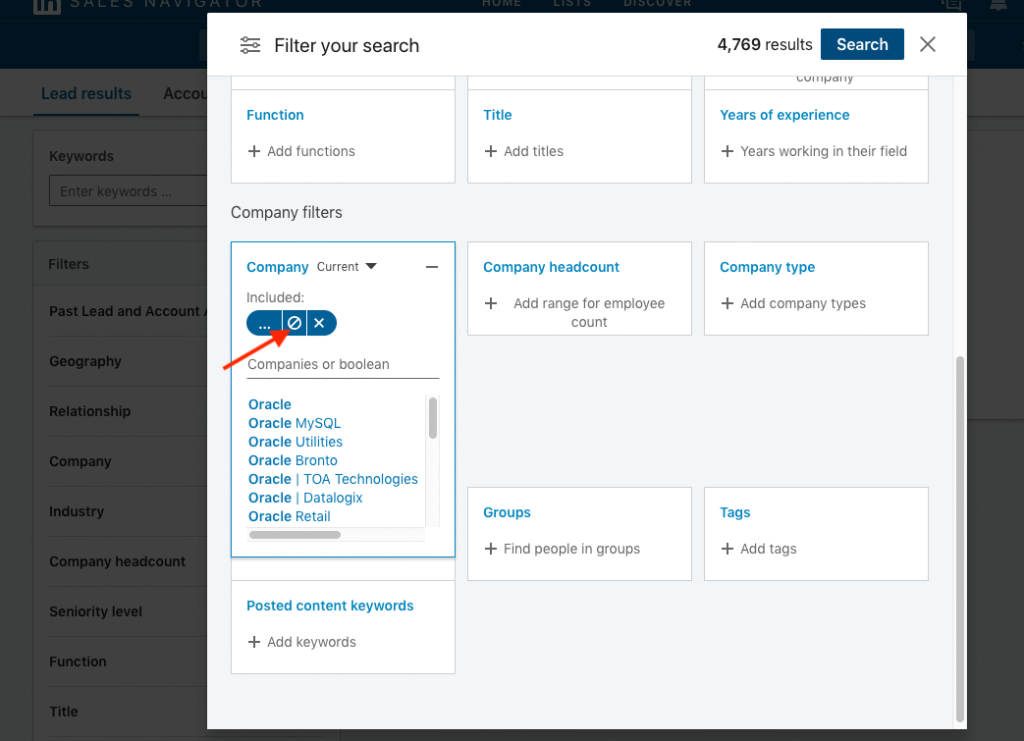
Task: Select Oracle MySQL suggestion
Action: click(x=295, y=424)
